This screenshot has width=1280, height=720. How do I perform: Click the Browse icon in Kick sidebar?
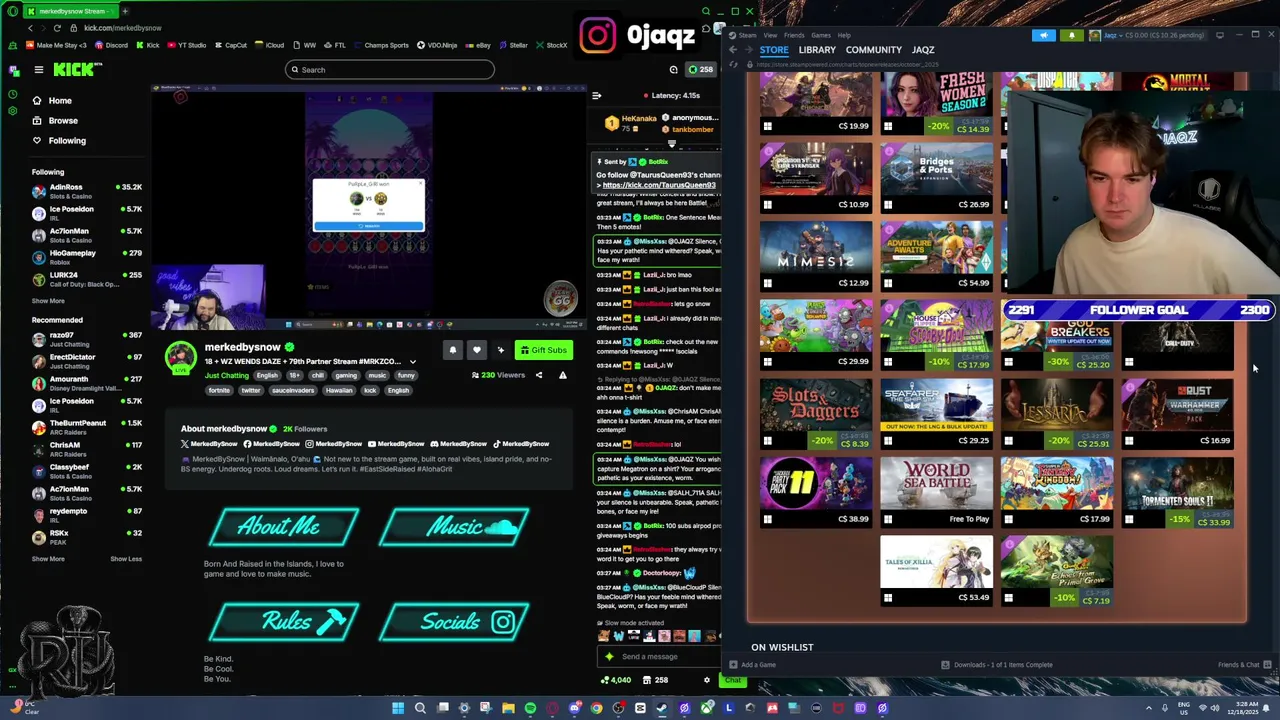point(37,120)
